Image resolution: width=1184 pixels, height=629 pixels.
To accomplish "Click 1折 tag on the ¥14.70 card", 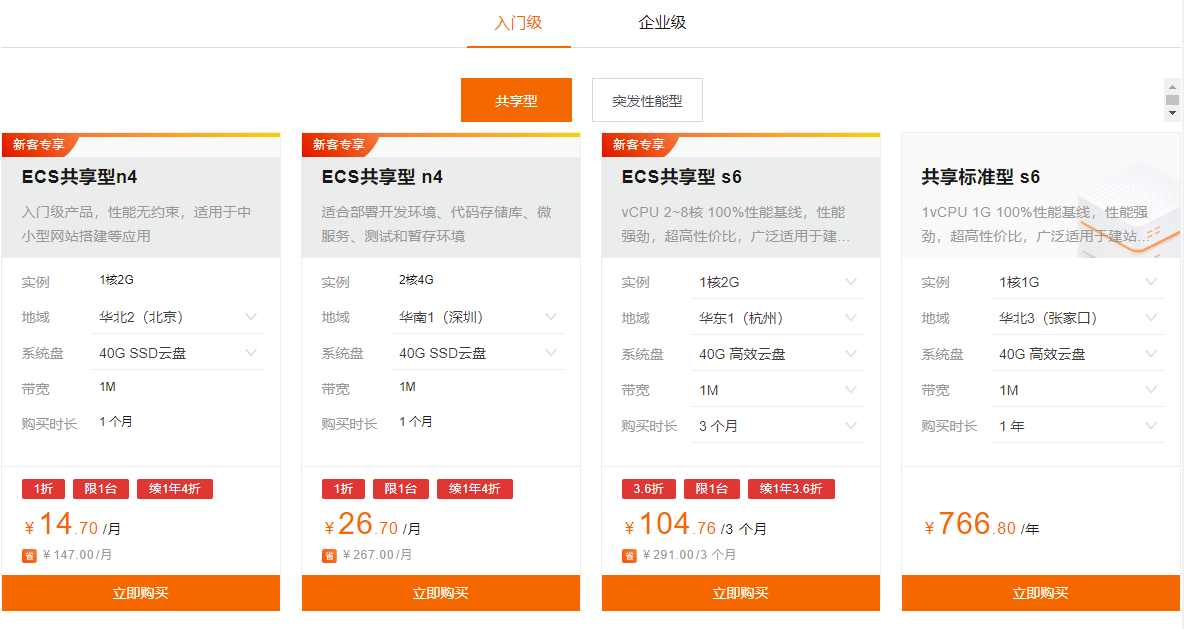I will tap(44, 489).
